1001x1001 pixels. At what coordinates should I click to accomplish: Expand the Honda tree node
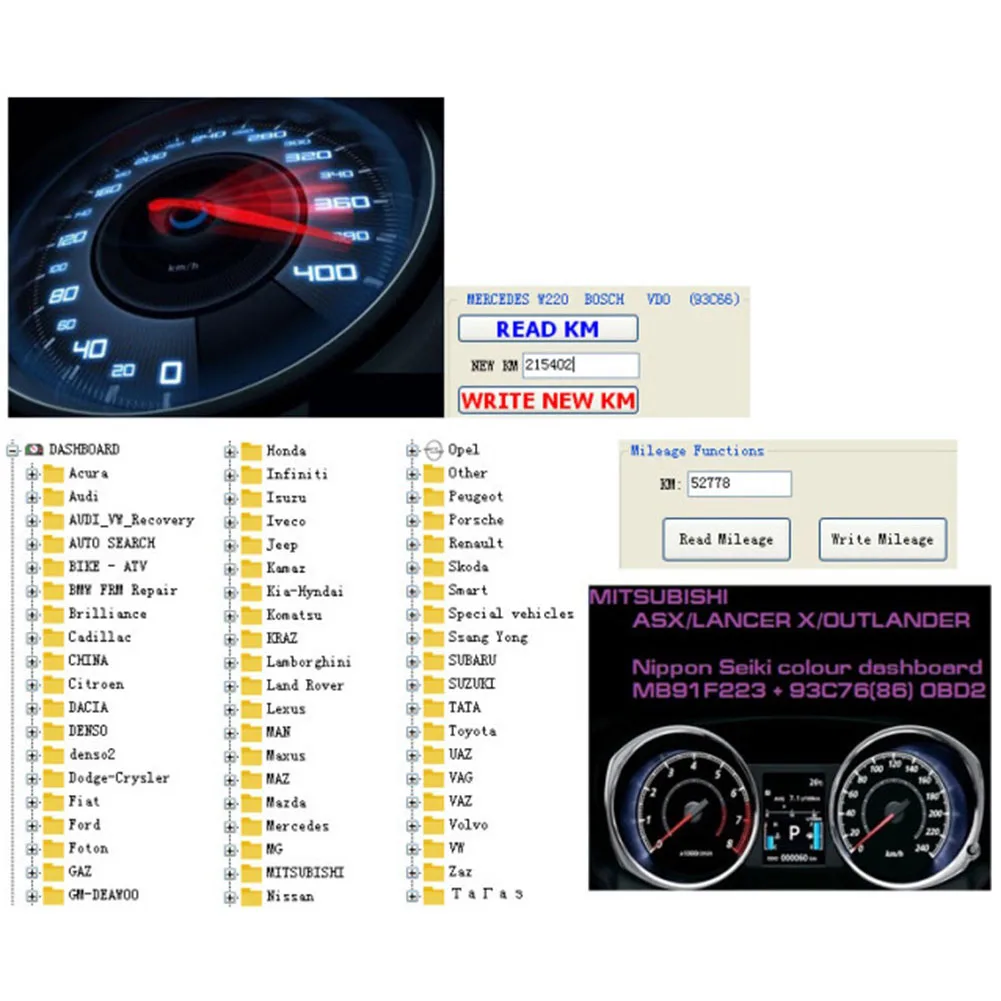[x=230, y=452]
